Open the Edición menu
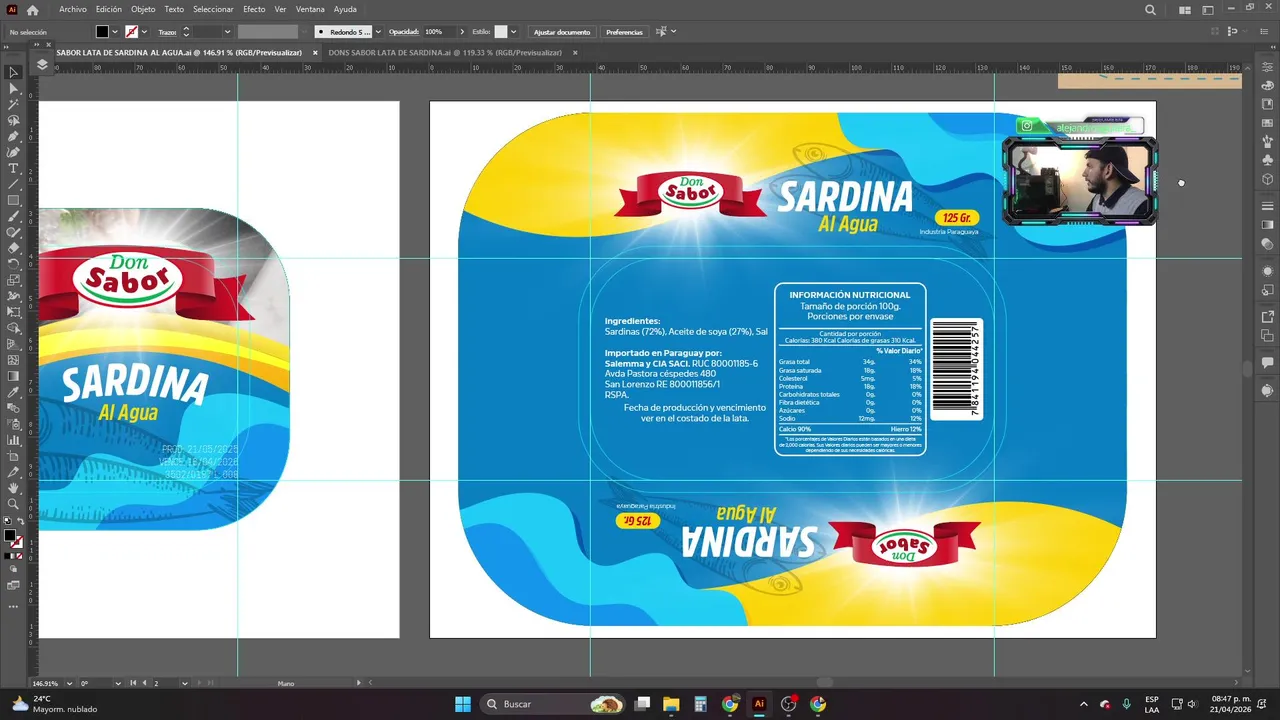1280x720 pixels. 109,9
